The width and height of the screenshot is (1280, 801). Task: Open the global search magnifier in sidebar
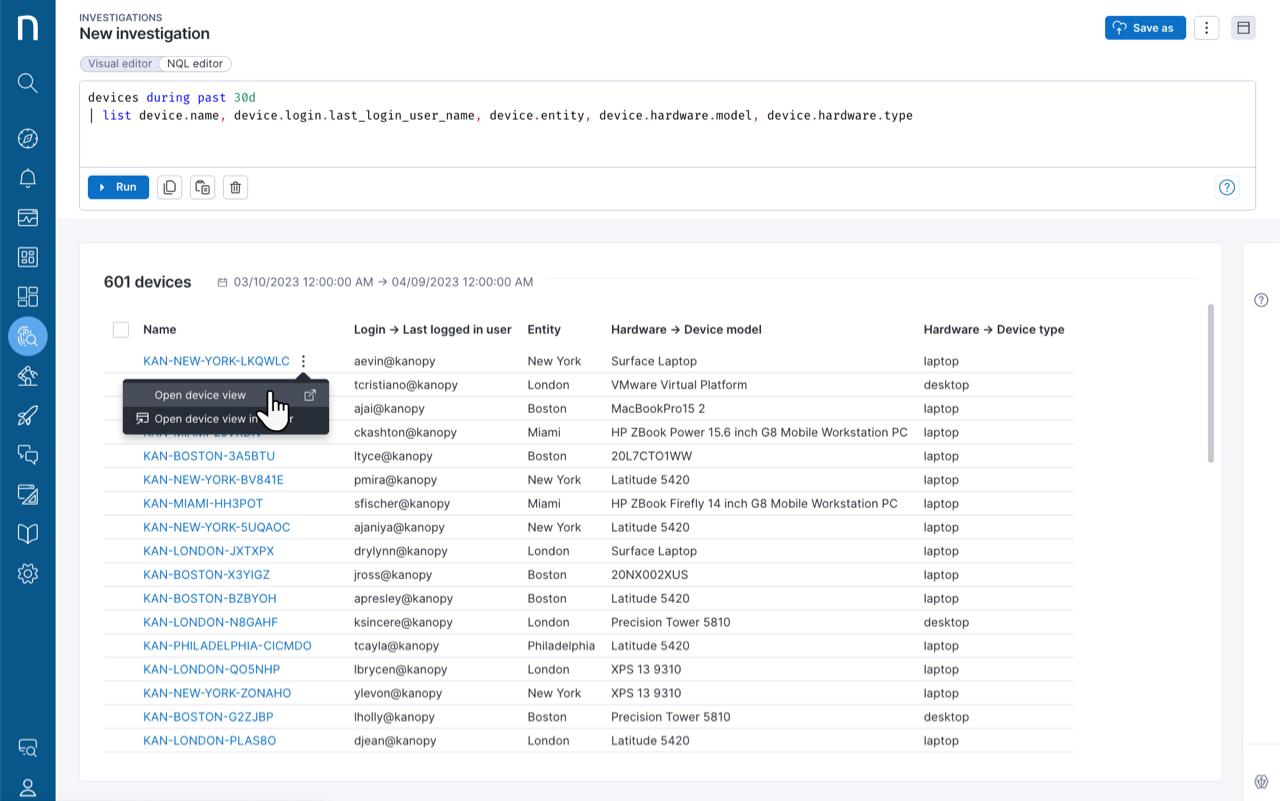tap(27, 83)
